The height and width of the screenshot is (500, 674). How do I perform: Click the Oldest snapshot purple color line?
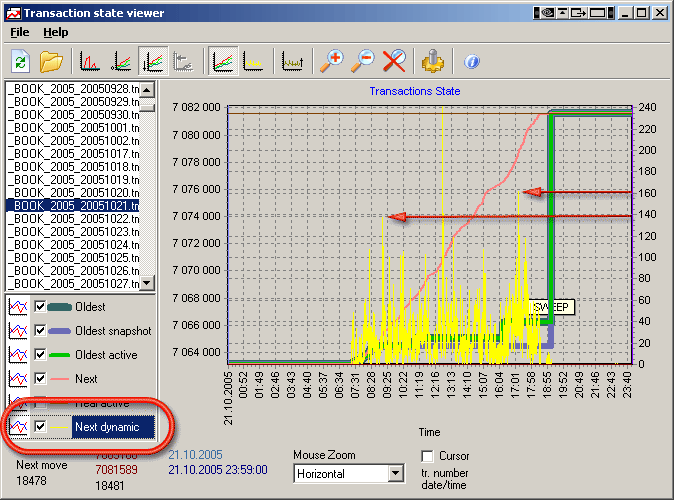point(59,331)
